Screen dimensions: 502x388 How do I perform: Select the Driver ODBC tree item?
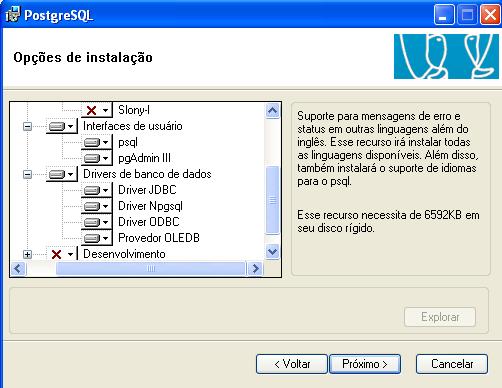pos(149,222)
